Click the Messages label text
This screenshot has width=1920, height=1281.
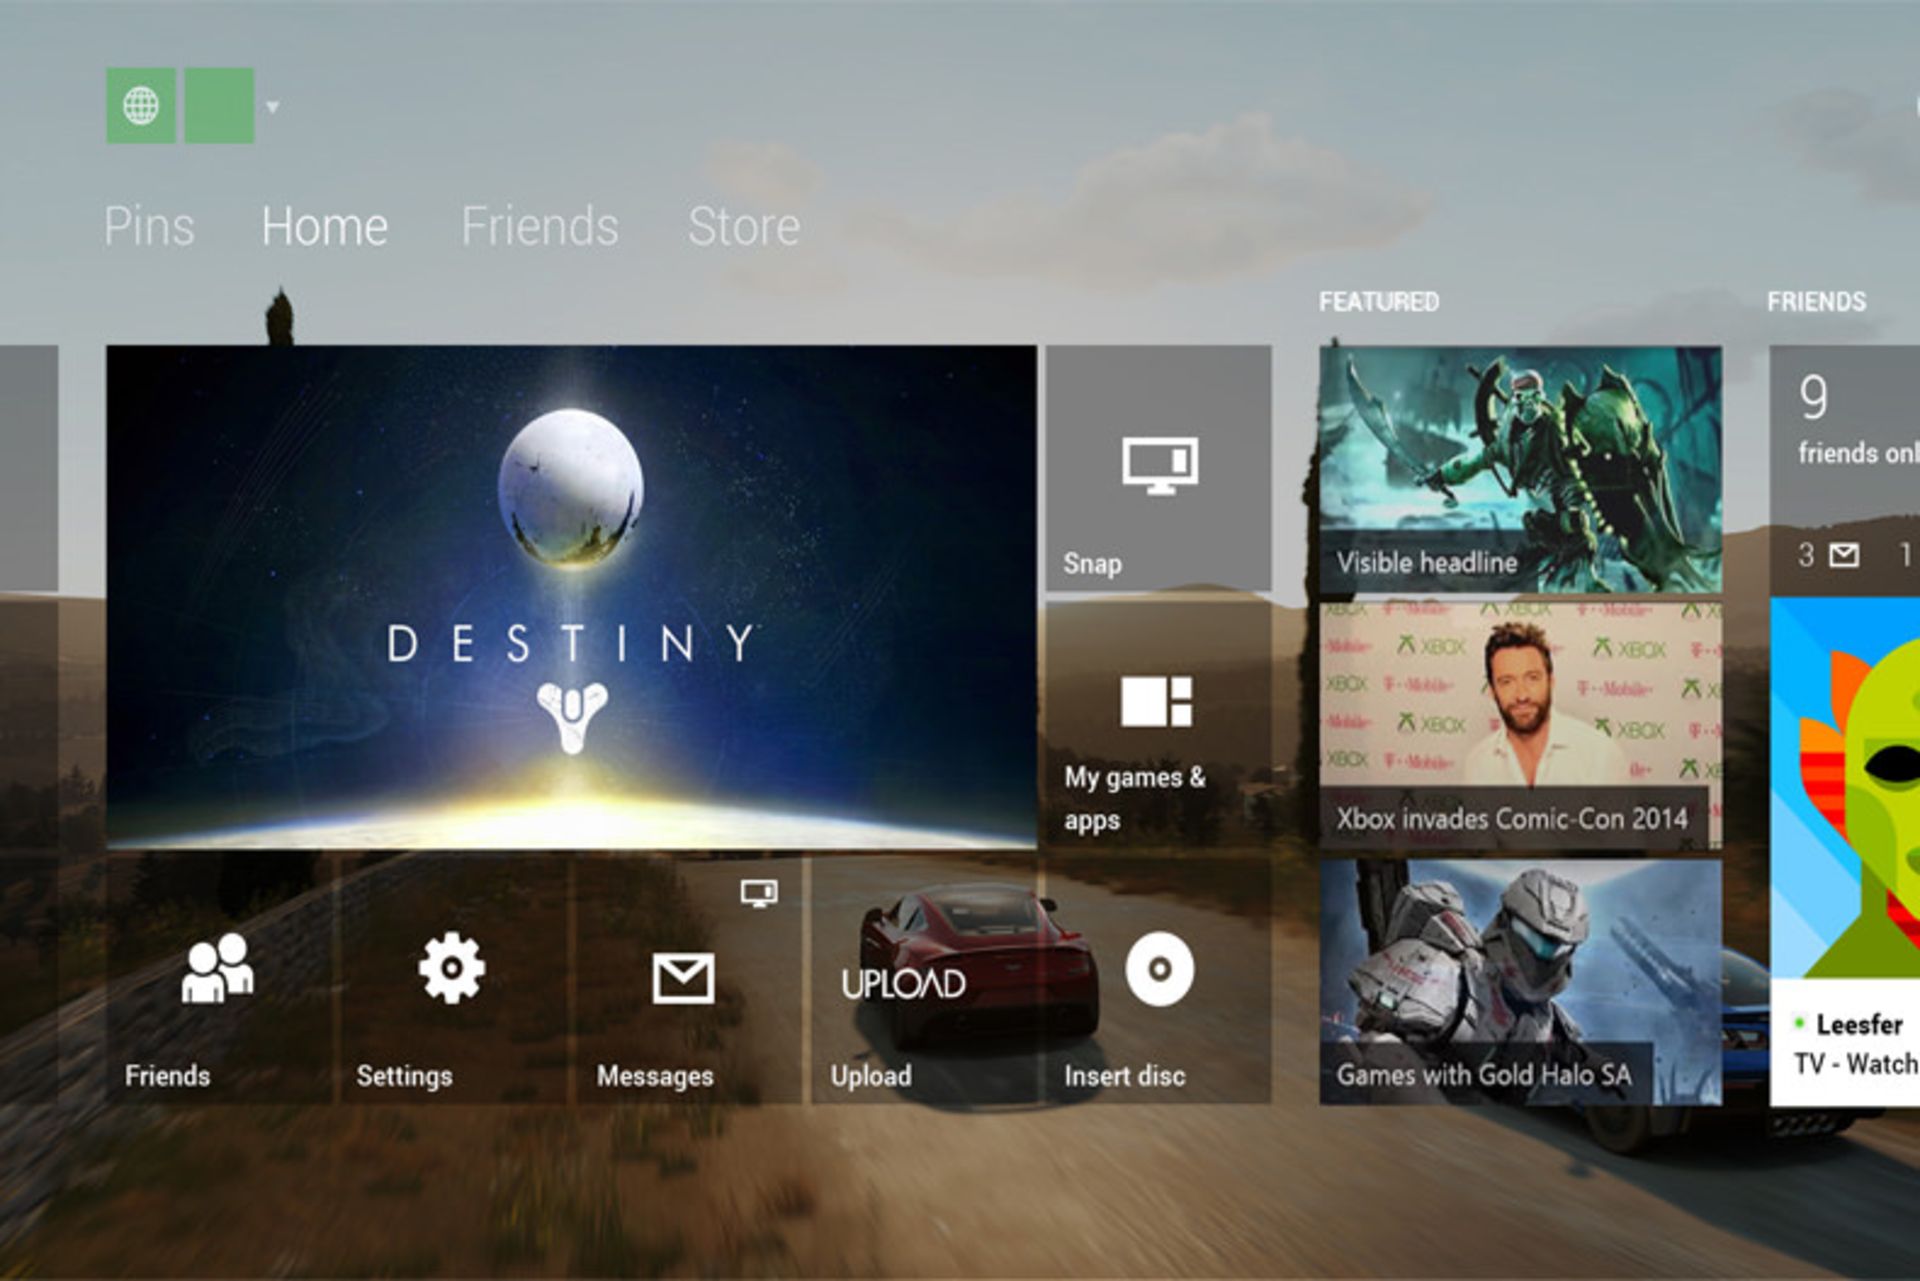pos(655,1076)
